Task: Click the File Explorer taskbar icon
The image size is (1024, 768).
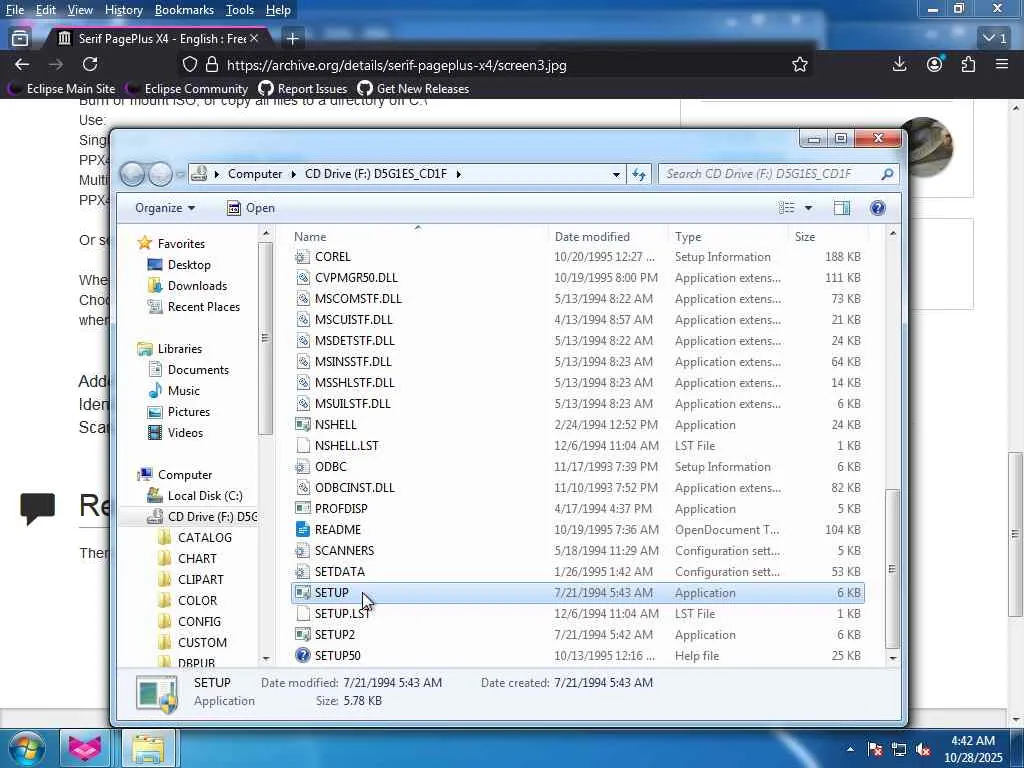Action: (x=148, y=748)
